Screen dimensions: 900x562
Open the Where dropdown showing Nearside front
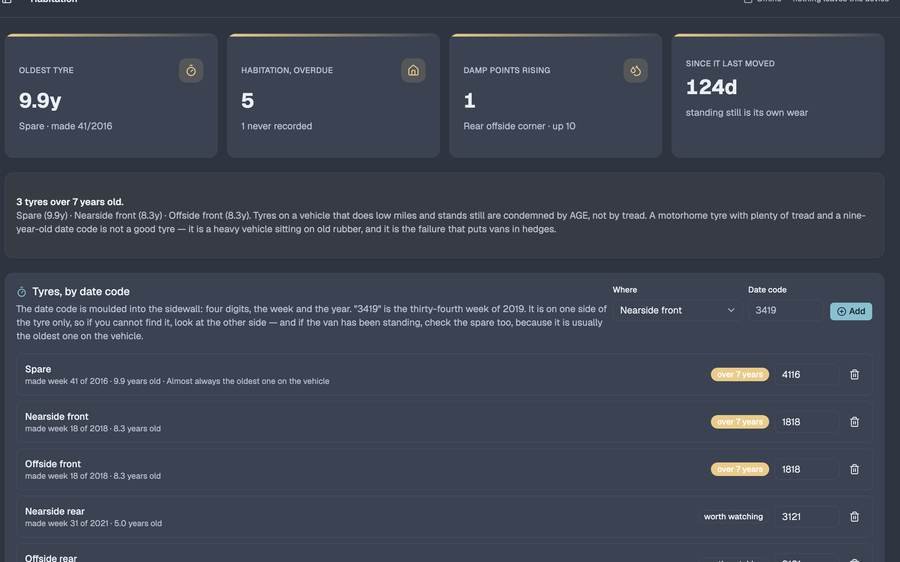(x=677, y=310)
